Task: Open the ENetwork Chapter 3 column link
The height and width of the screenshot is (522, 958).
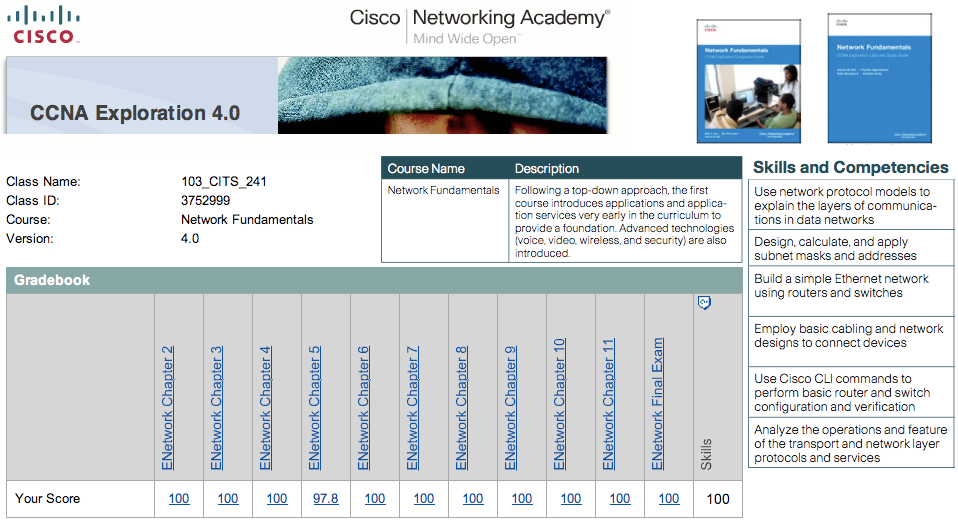Action: click(216, 408)
